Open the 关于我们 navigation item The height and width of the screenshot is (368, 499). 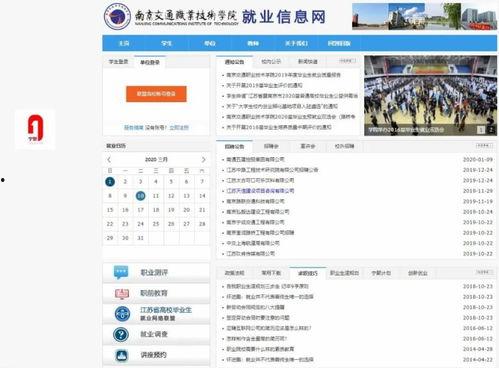pos(296,43)
